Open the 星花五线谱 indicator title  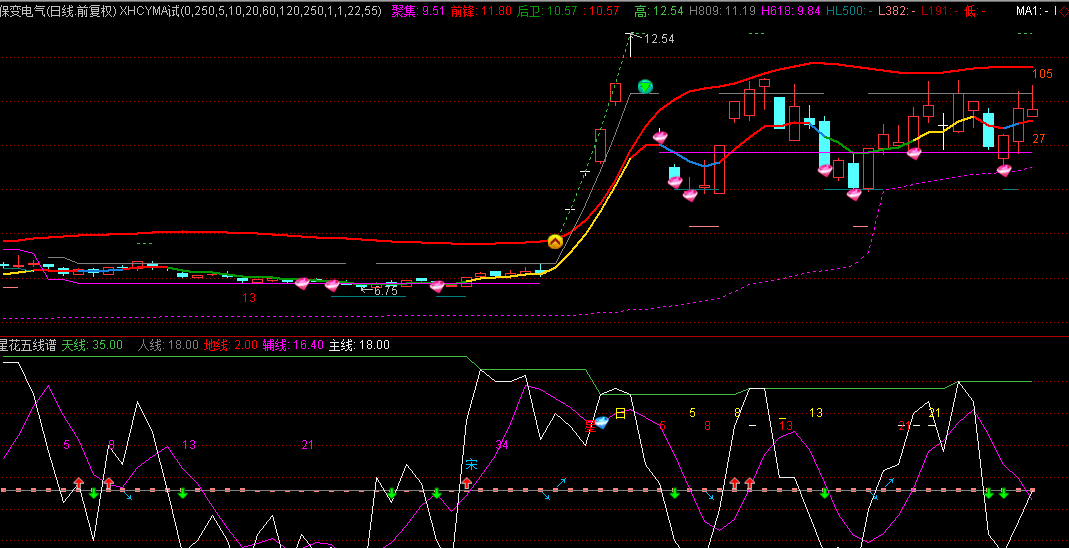coord(27,345)
